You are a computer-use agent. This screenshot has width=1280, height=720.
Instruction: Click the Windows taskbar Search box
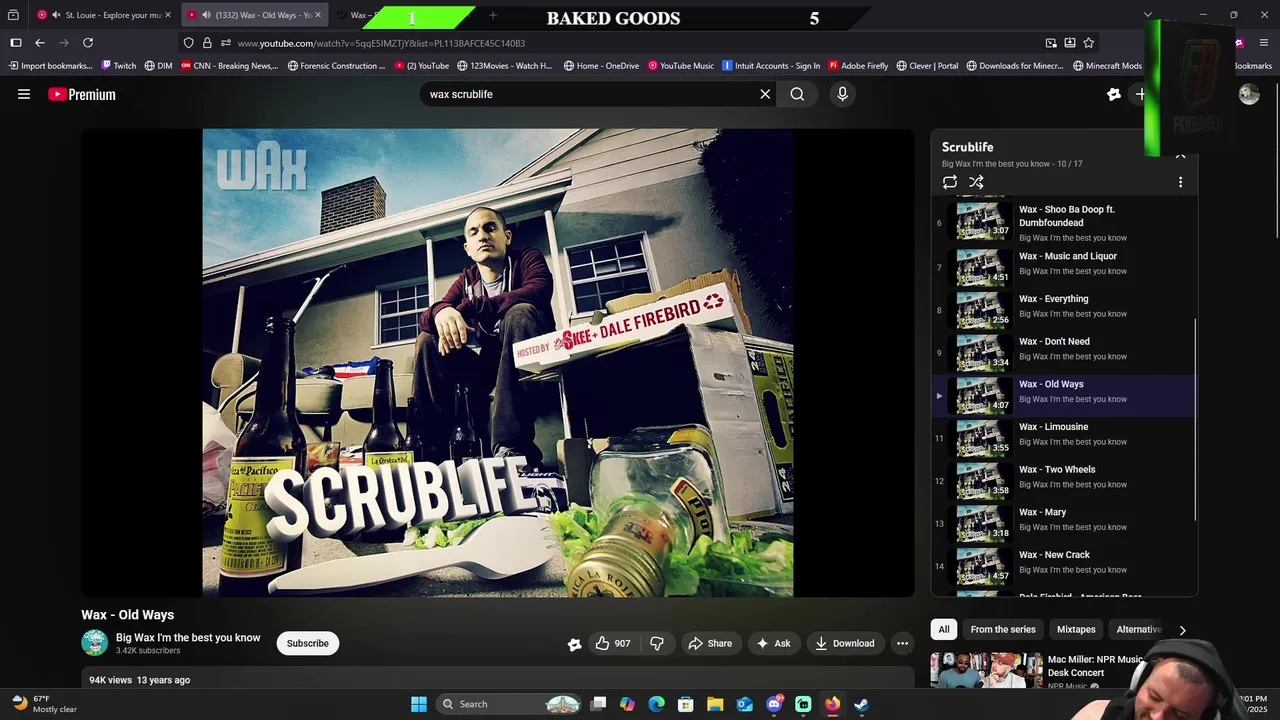click(509, 704)
